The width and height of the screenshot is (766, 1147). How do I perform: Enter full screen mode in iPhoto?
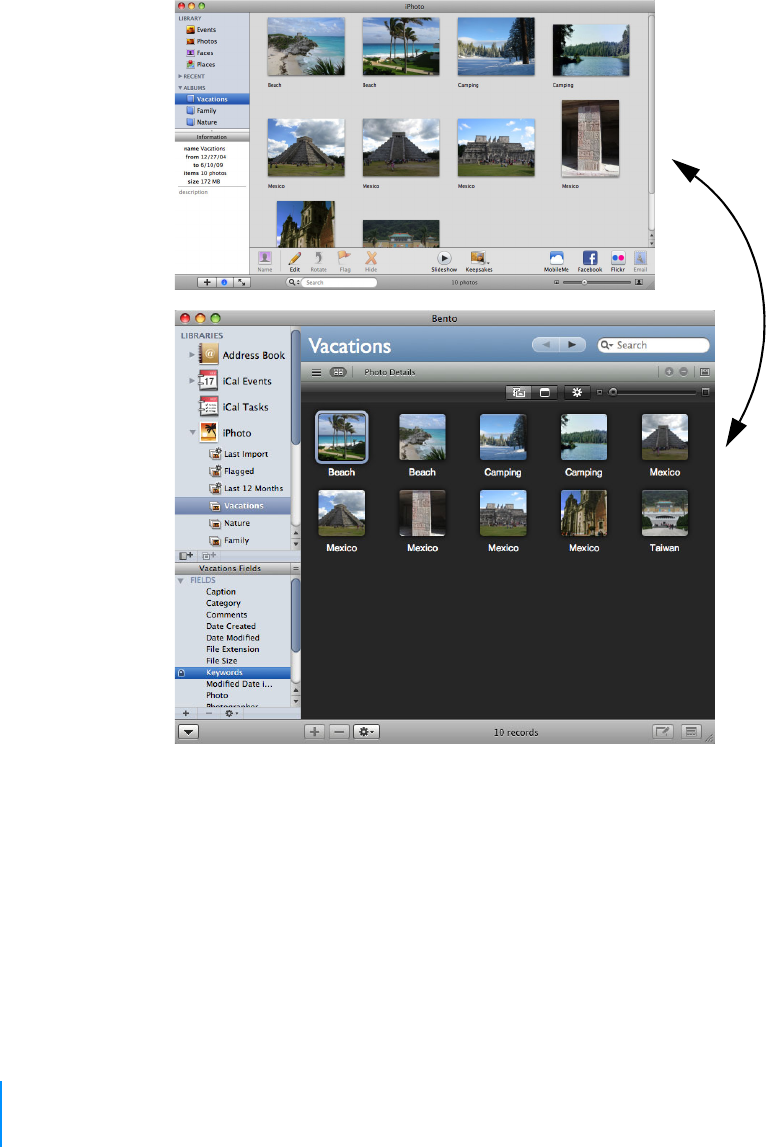241,282
